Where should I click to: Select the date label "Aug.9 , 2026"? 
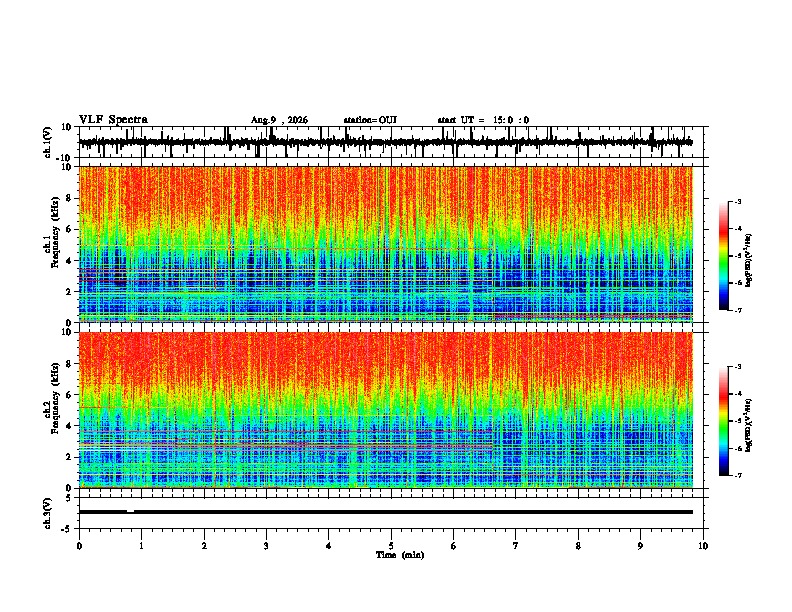point(279,120)
